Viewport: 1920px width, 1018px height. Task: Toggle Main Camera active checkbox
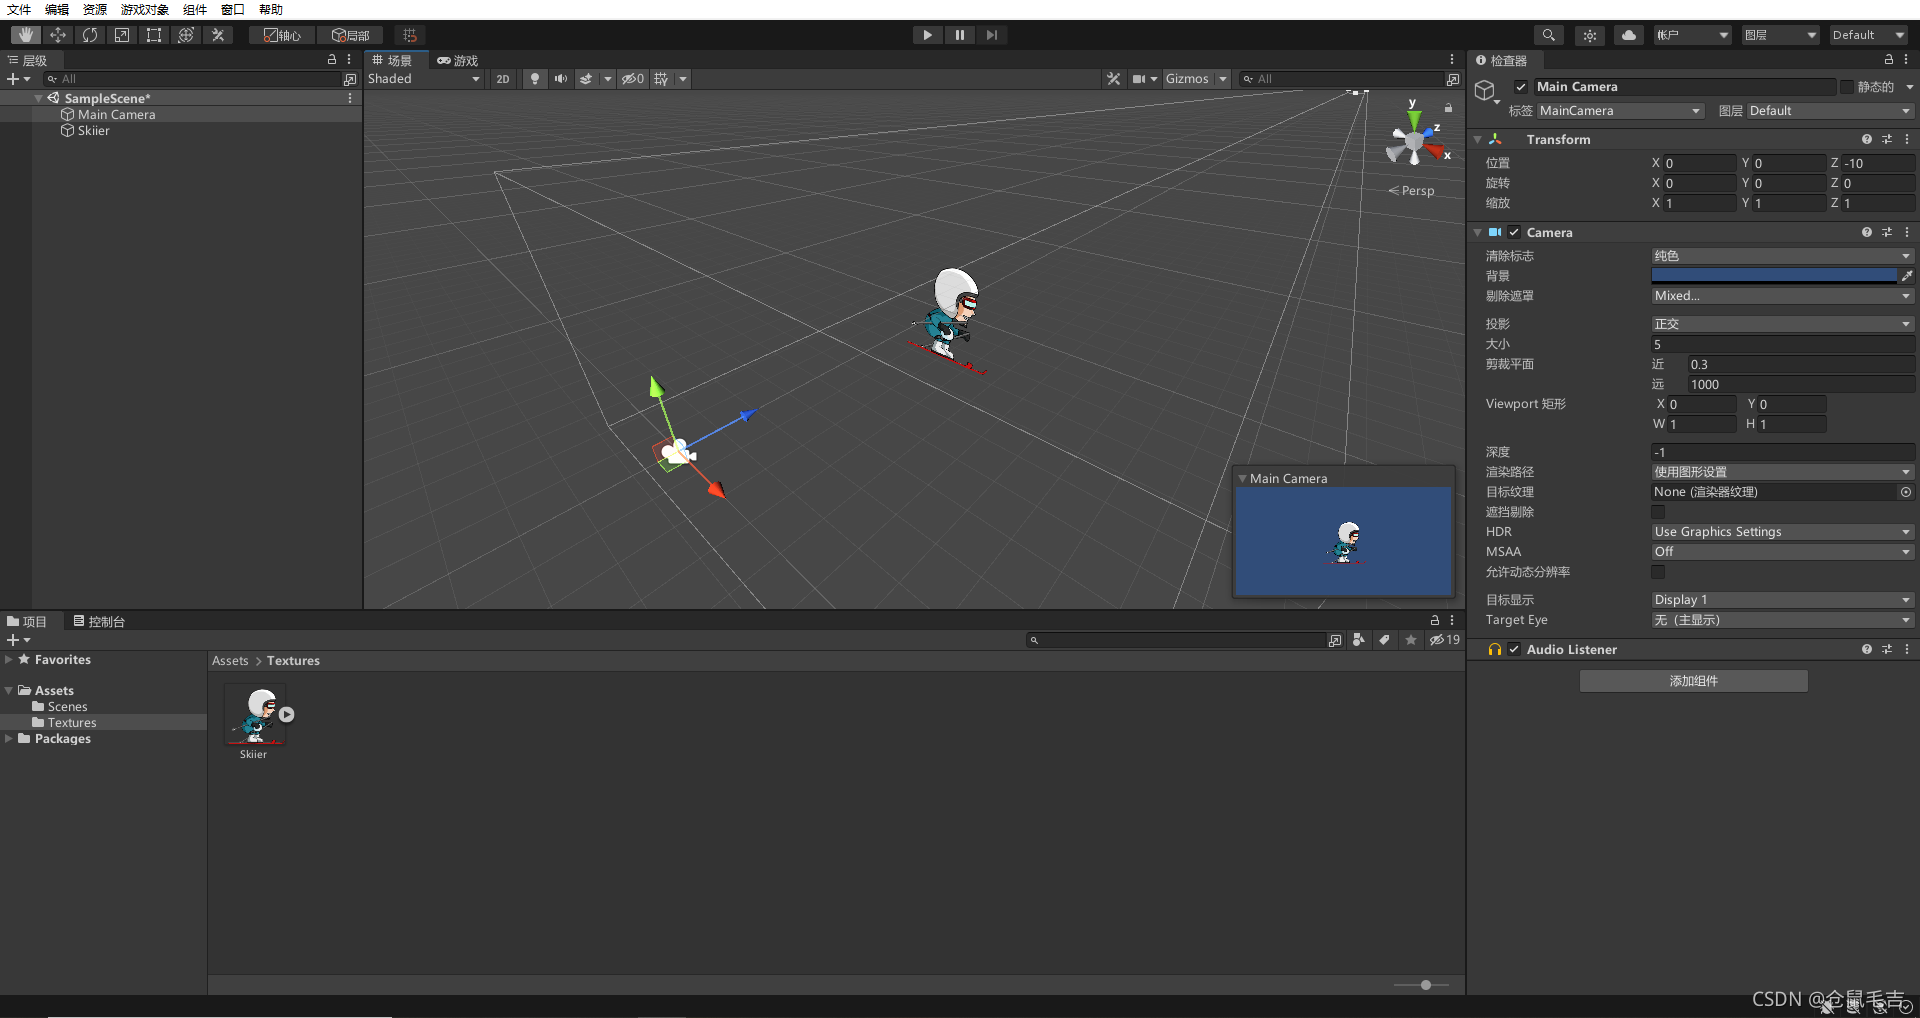click(1521, 87)
